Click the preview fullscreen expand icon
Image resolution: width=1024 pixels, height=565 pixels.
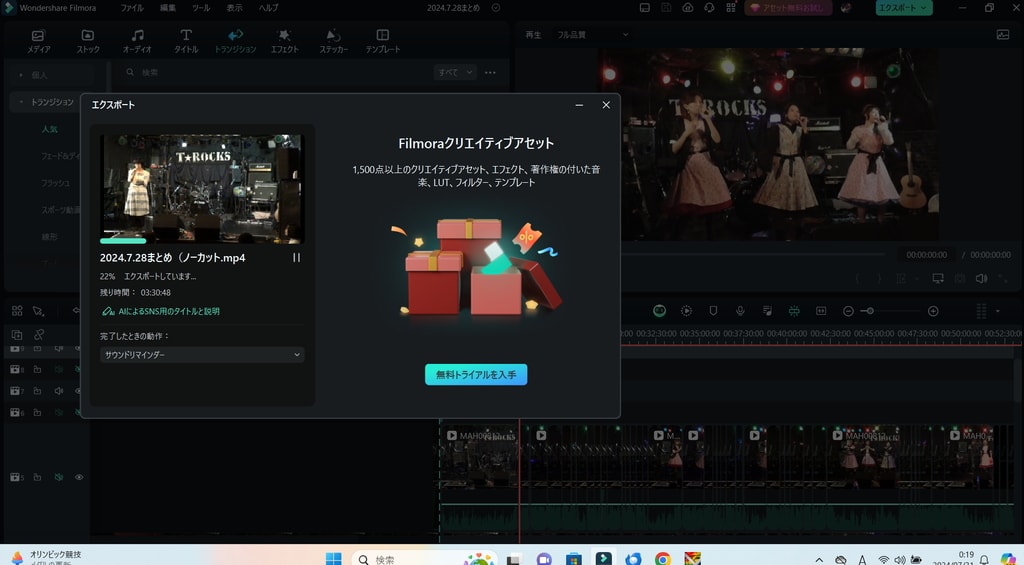pyautogui.click(x=1002, y=278)
